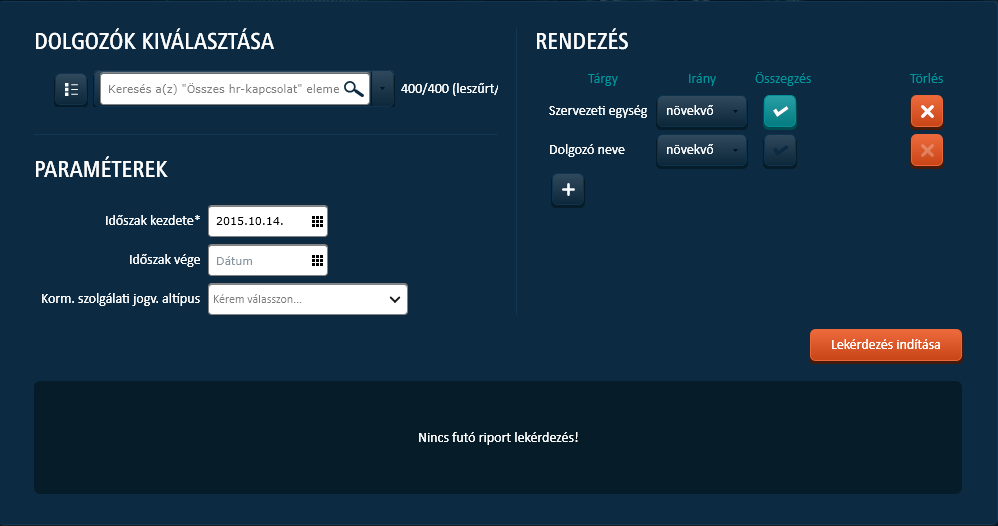The width and height of the screenshot is (998, 526).
Task: Start query with Lekérdezés indítása
Action: 885,345
